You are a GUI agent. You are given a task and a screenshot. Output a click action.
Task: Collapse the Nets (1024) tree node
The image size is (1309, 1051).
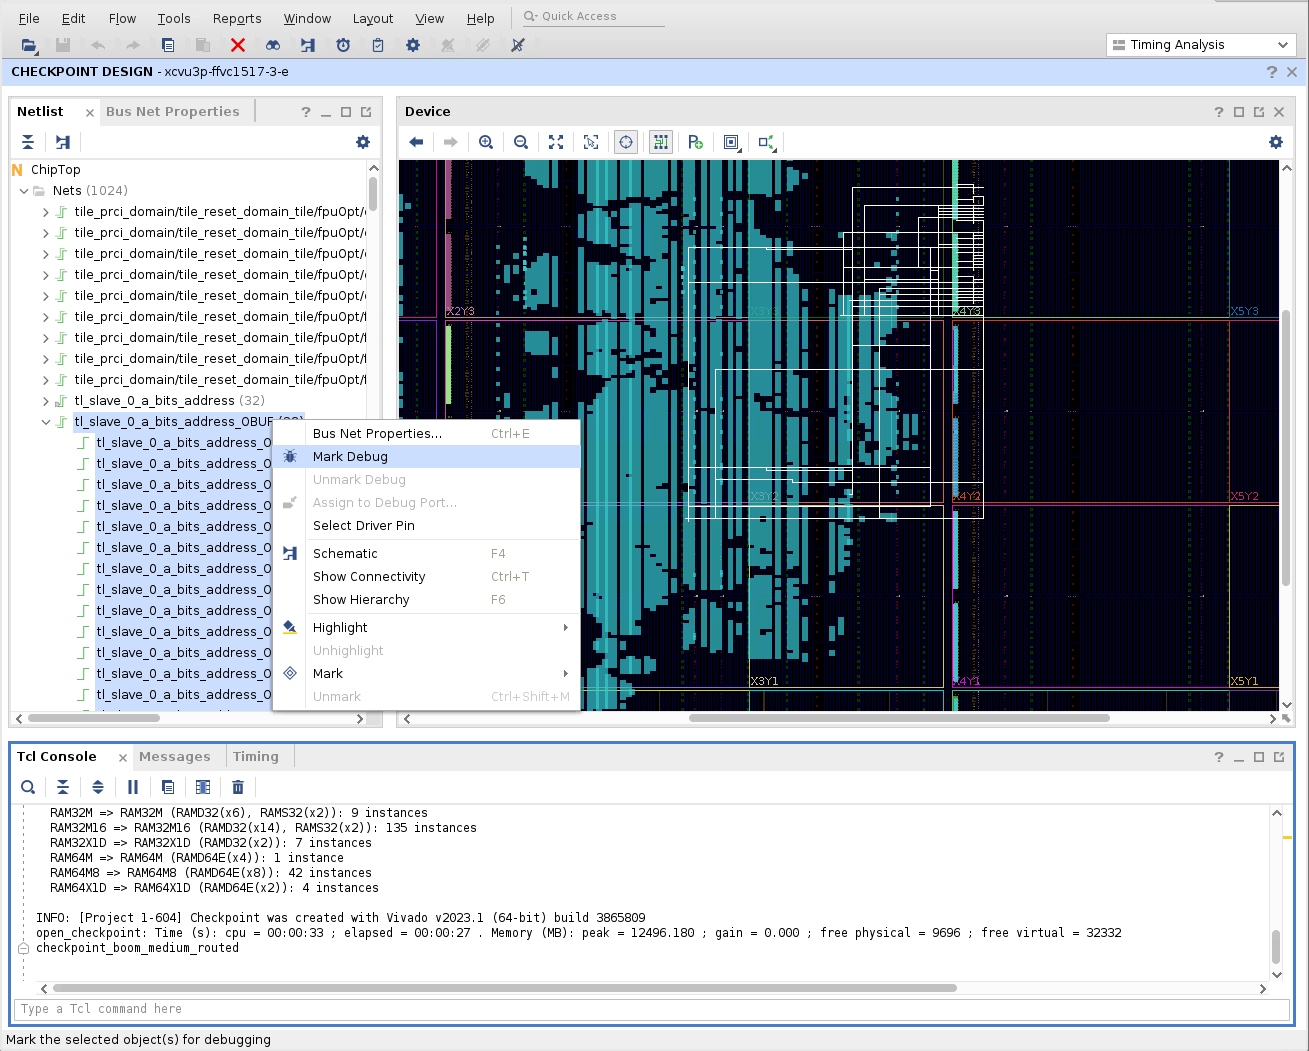[x=25, y=191]
